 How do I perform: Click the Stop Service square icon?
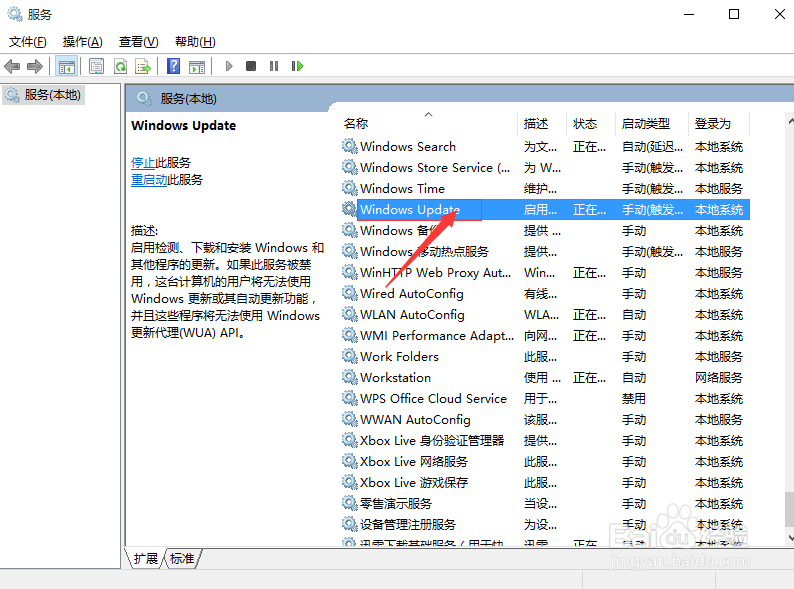251,66
